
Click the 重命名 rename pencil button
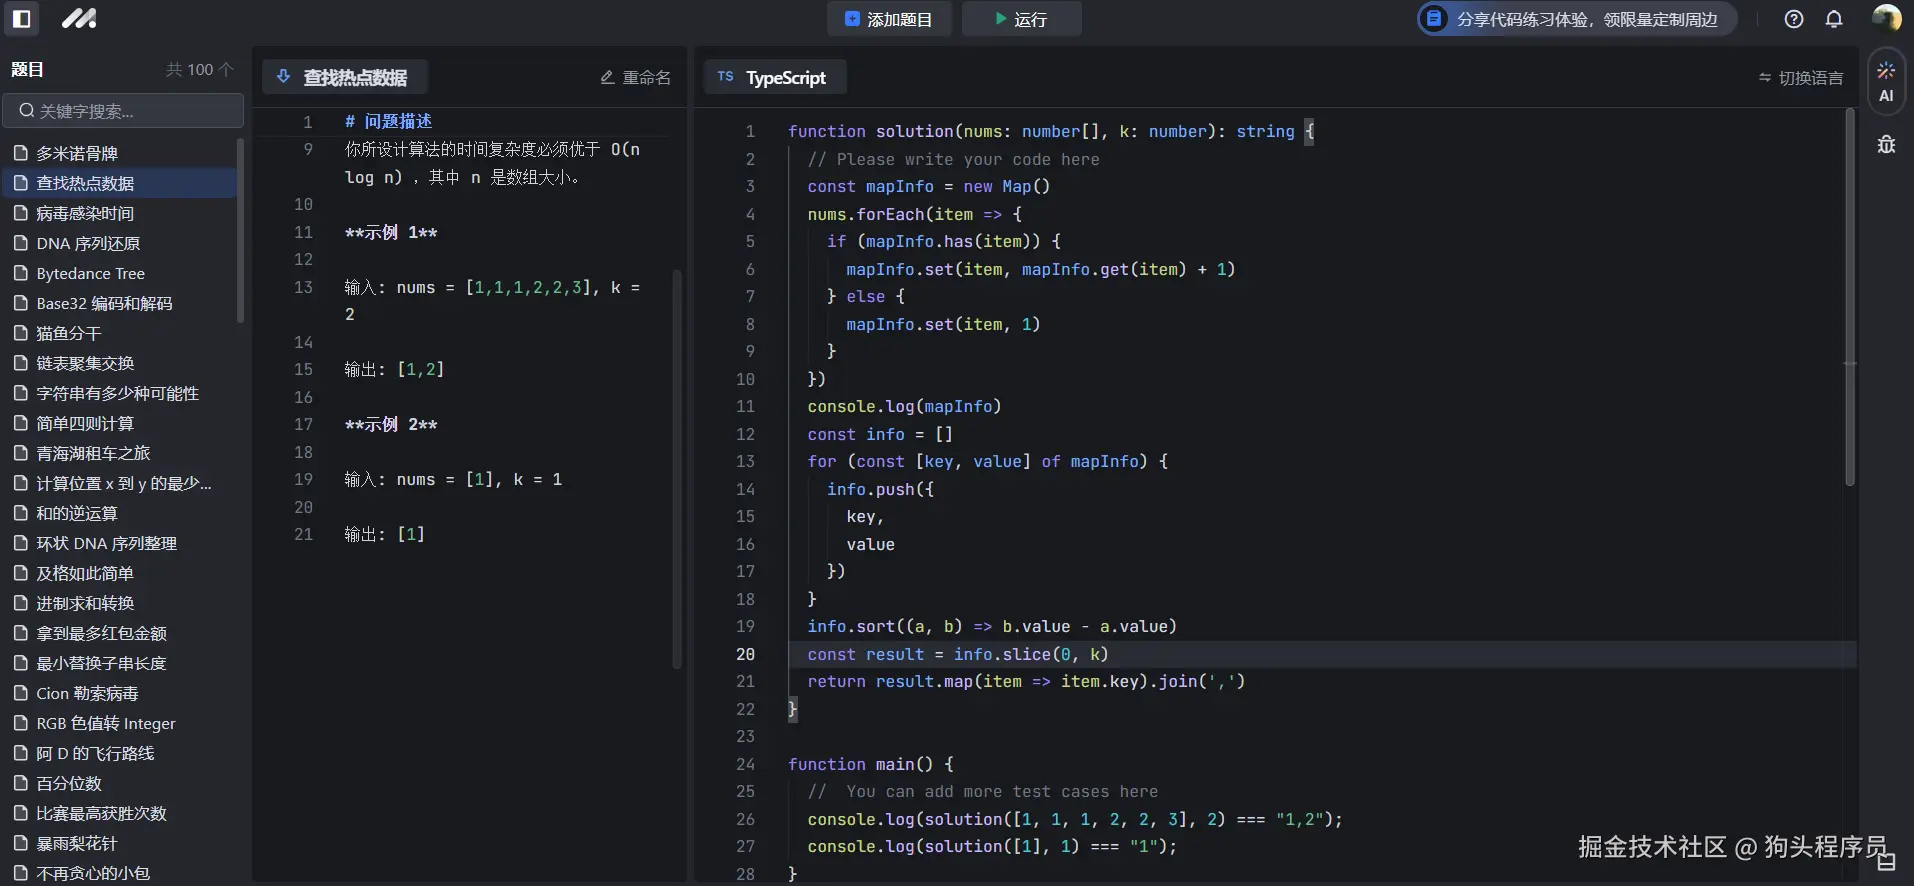pyautogui.click(x=636, y=78)
